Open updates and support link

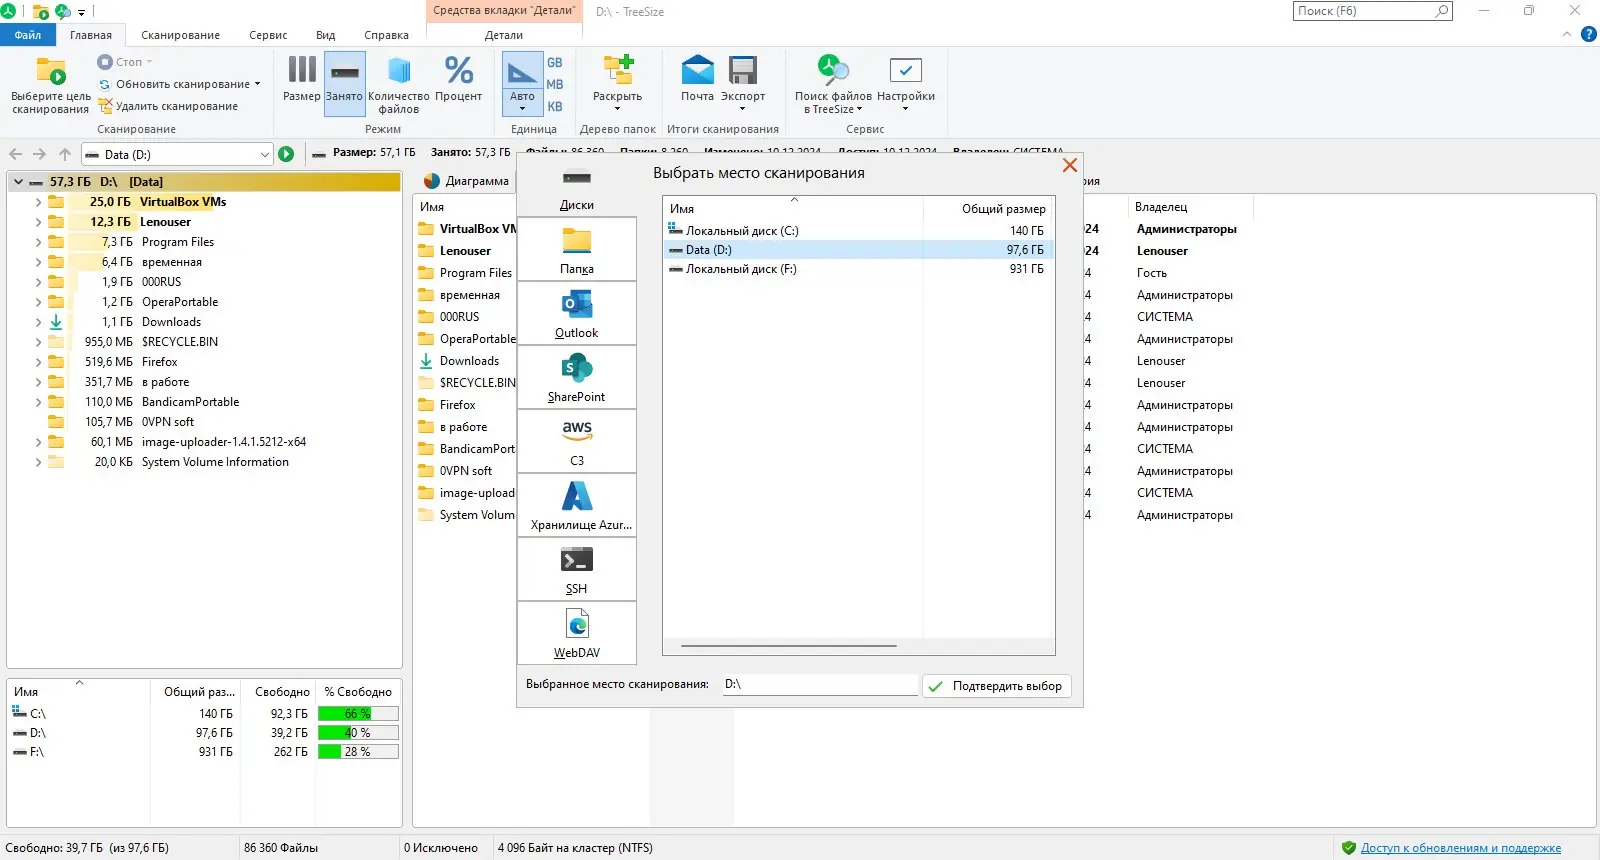coord(1460,848)
